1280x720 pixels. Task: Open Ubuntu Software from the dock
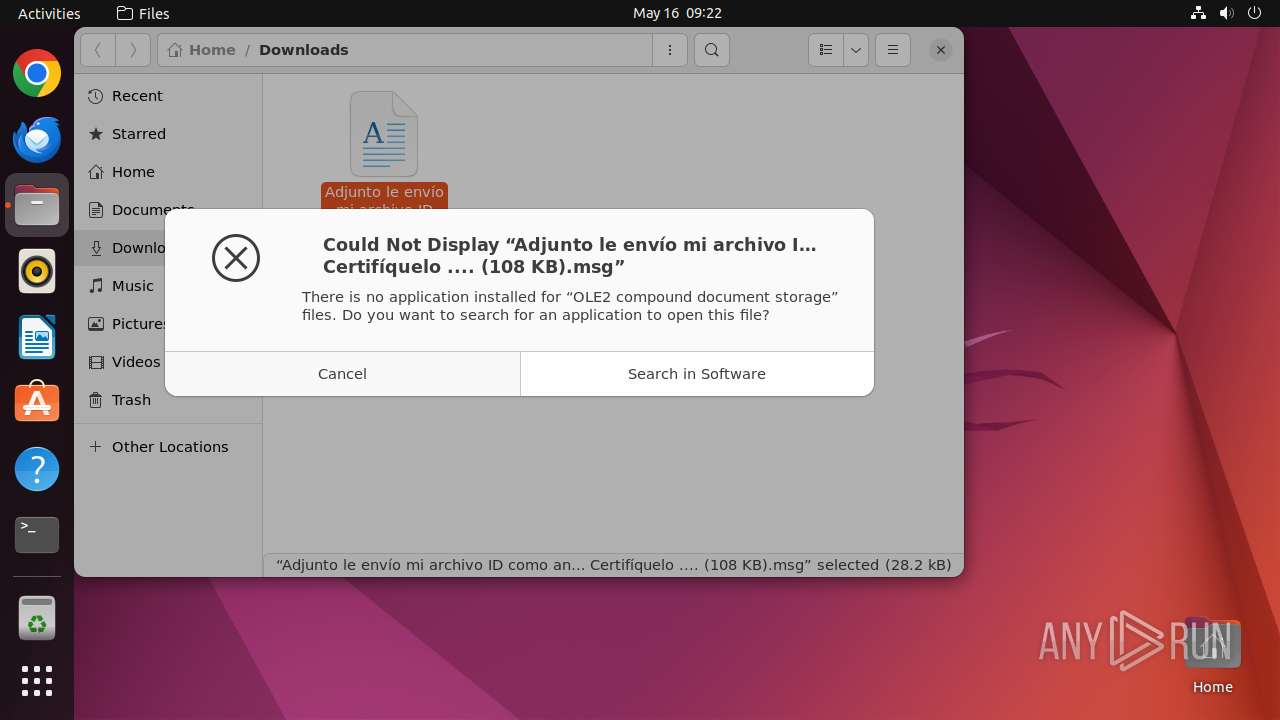pos(37,403)
